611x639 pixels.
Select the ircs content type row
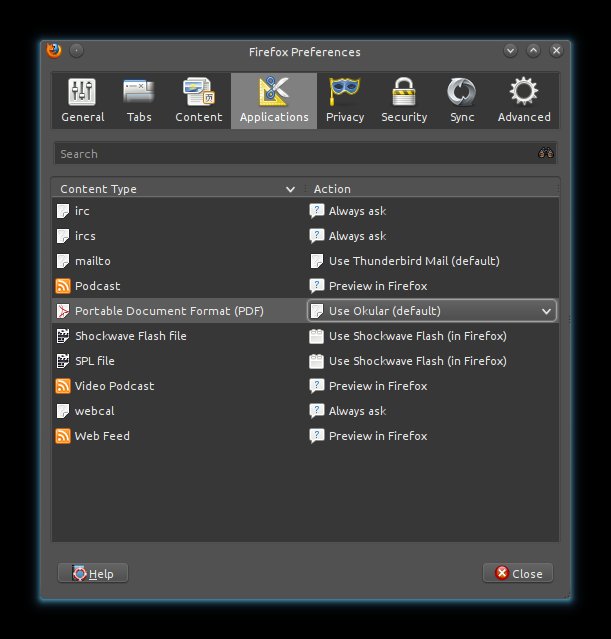coord(305,236)
